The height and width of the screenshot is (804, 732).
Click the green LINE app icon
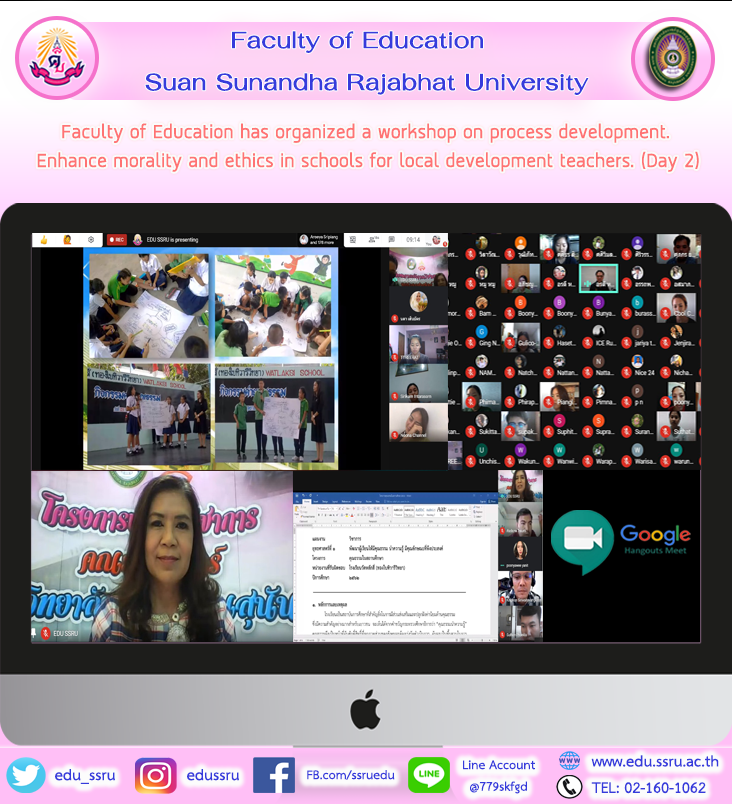coord(429,775)
